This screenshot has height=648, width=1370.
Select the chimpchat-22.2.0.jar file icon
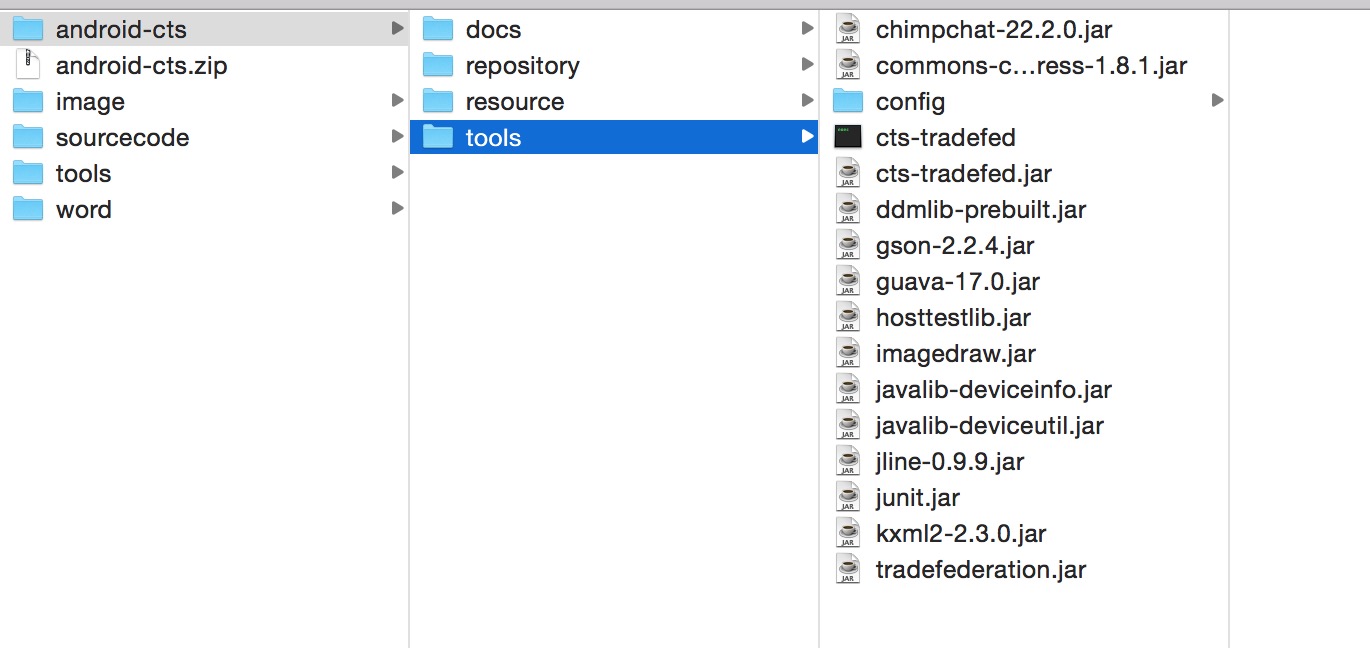coord(848,29)
